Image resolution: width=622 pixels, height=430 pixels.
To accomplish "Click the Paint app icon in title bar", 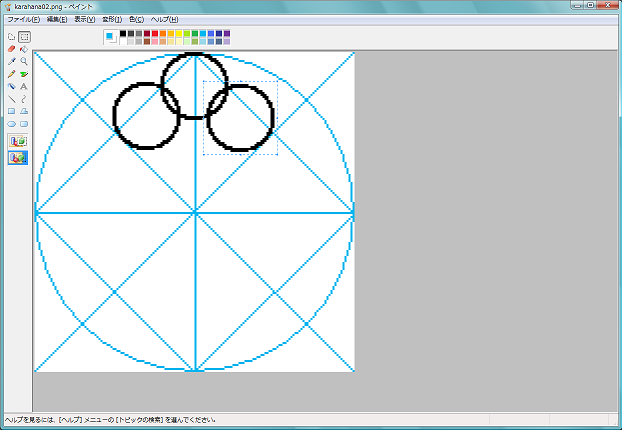I will 8,7.
